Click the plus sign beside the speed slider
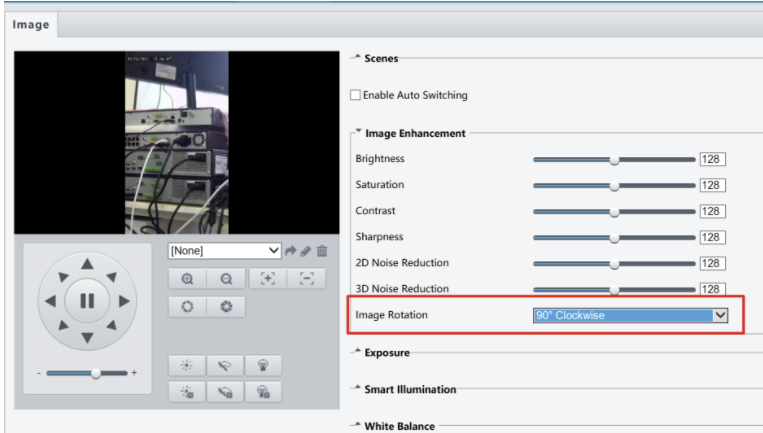763x433 pixels. 134,373
